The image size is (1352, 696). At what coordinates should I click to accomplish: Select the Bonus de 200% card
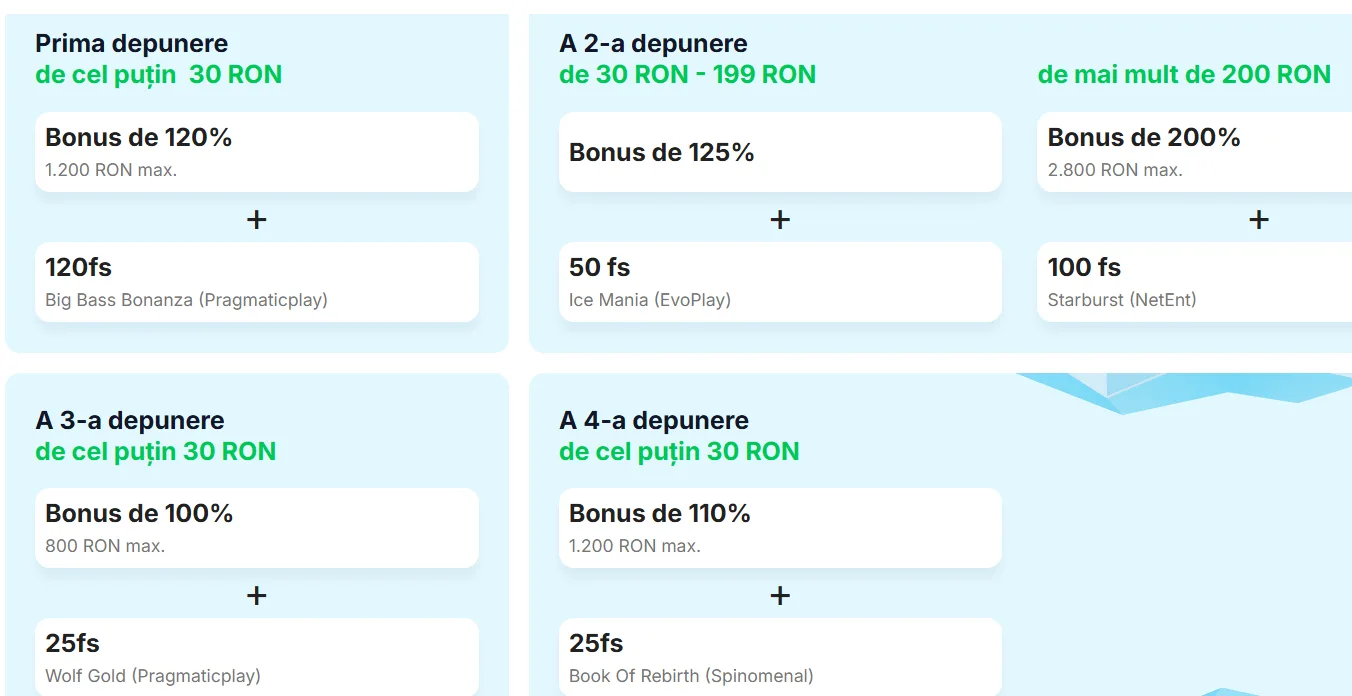click(x=1195, y=152)
